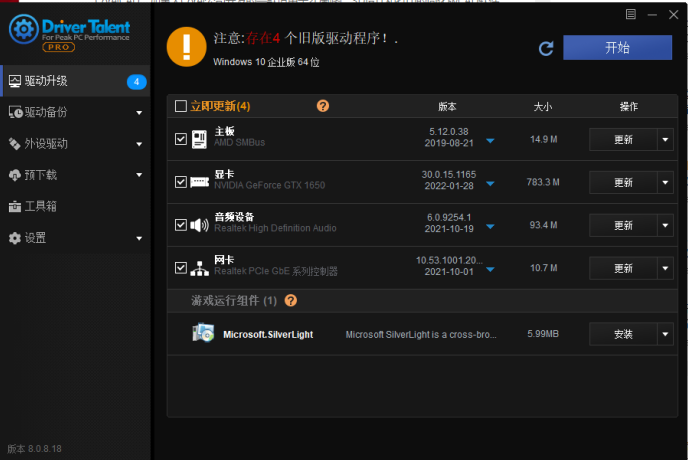
Task: Click the Driver Talent gear logo
Action: point(24,29)
